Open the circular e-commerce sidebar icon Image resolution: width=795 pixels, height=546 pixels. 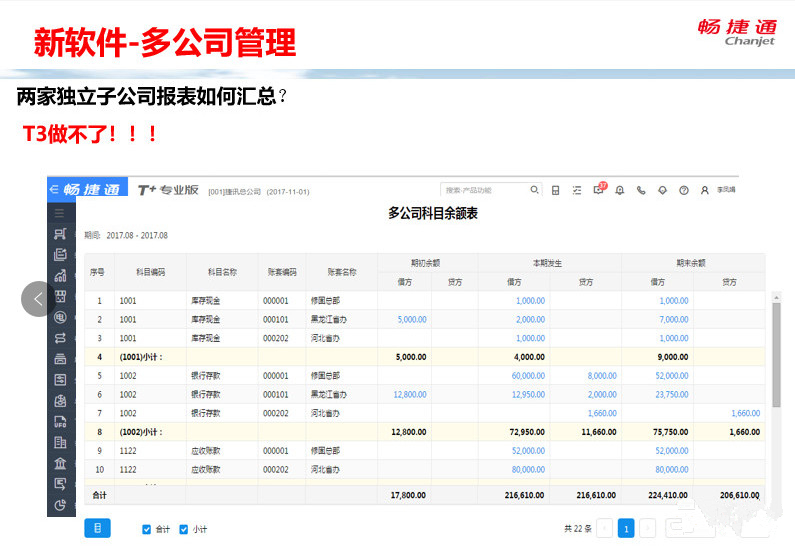(60, 317)
